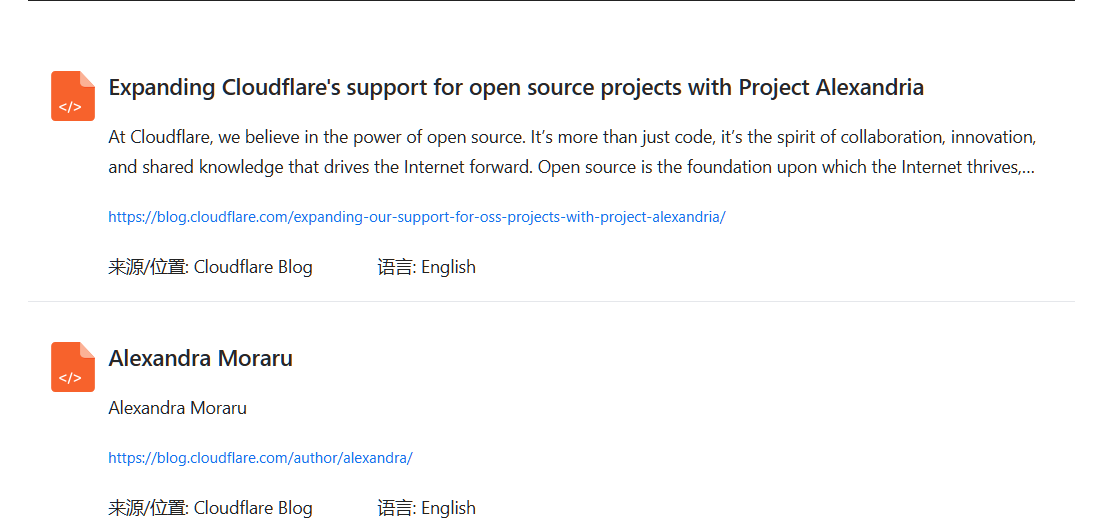Viewport: 1095px width, 529px height.
Task: Follow the project-alexandria blog URL link
Action: click(x=417, y=217)
